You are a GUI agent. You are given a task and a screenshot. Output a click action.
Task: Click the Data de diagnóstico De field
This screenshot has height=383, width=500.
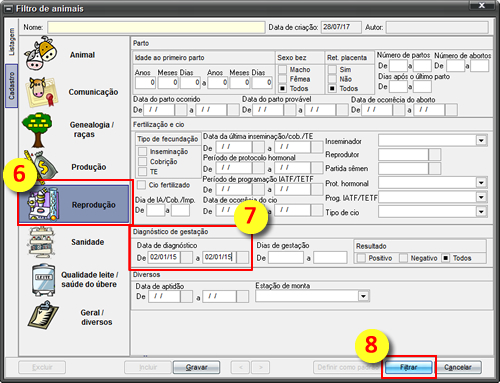click(x=164, y=257)
